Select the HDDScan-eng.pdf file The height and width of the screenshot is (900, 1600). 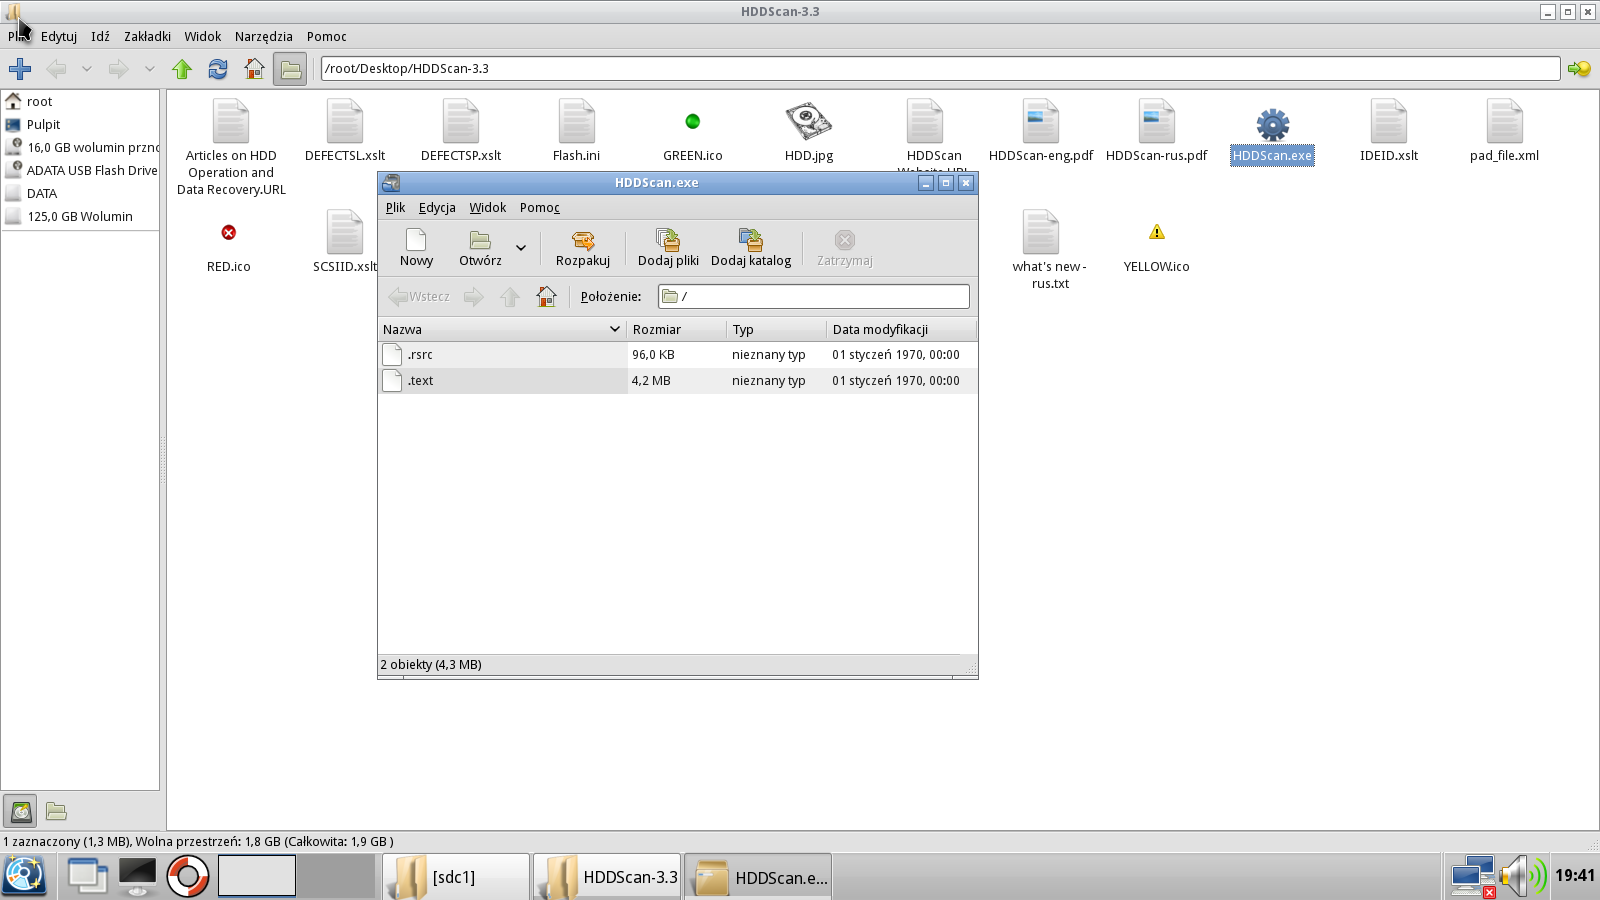tap(1041, 131)
